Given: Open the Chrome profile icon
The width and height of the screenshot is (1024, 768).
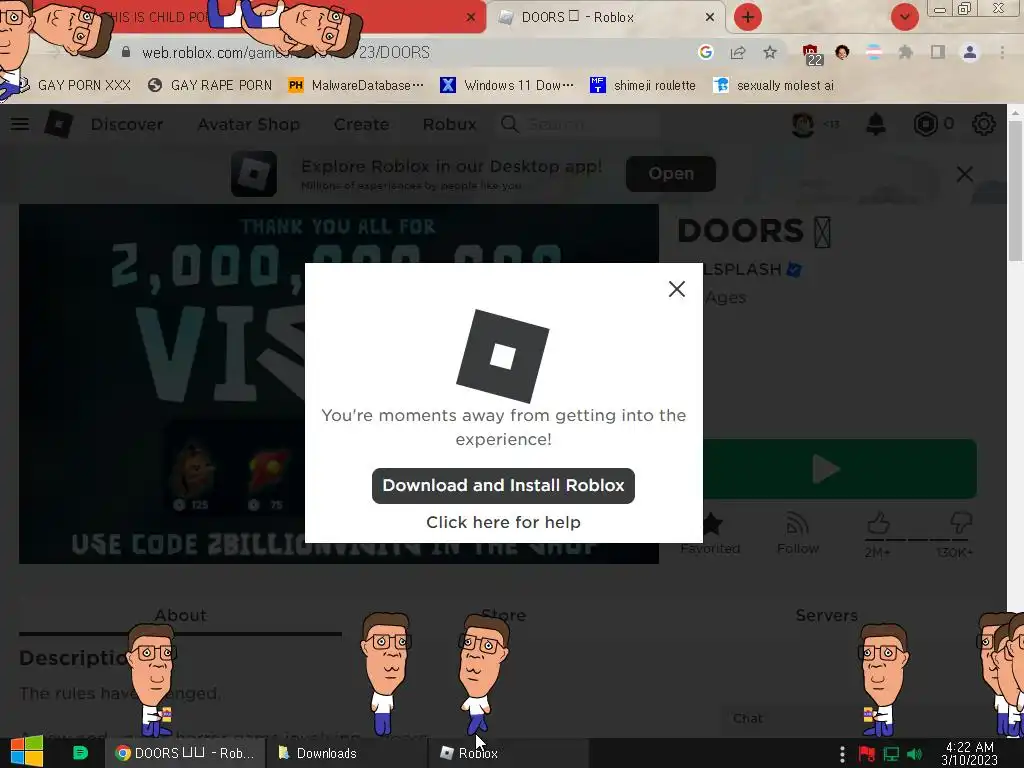Looking at the screenshot, I should (970, 52).
